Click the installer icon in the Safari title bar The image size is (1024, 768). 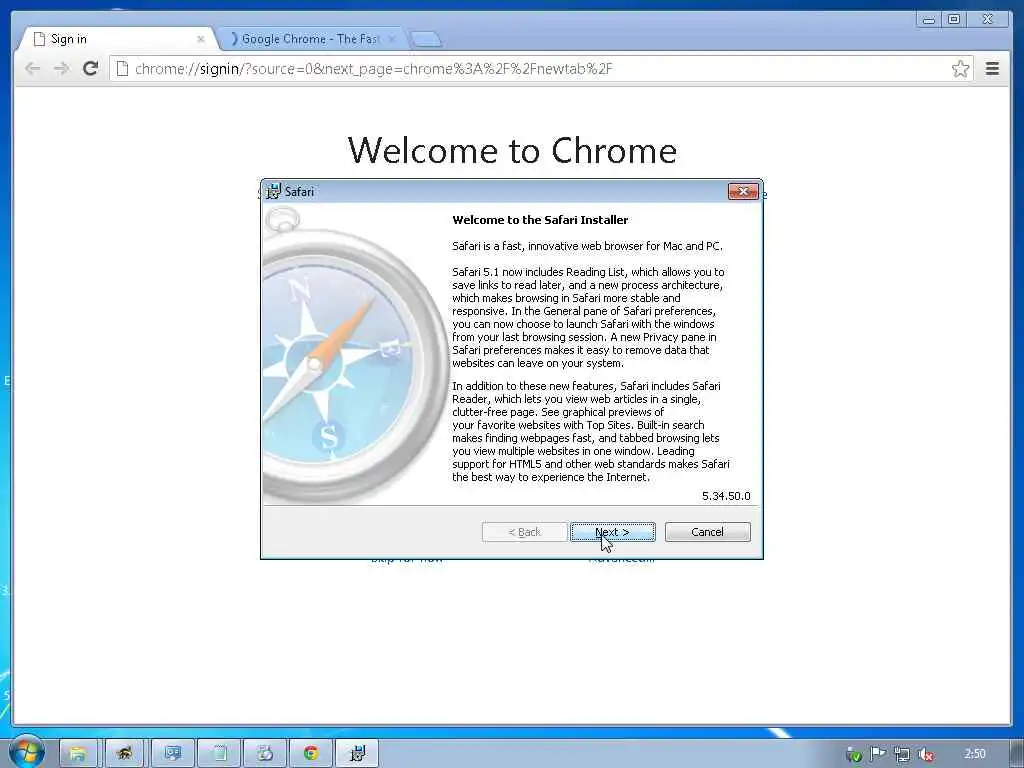[274, 191]
